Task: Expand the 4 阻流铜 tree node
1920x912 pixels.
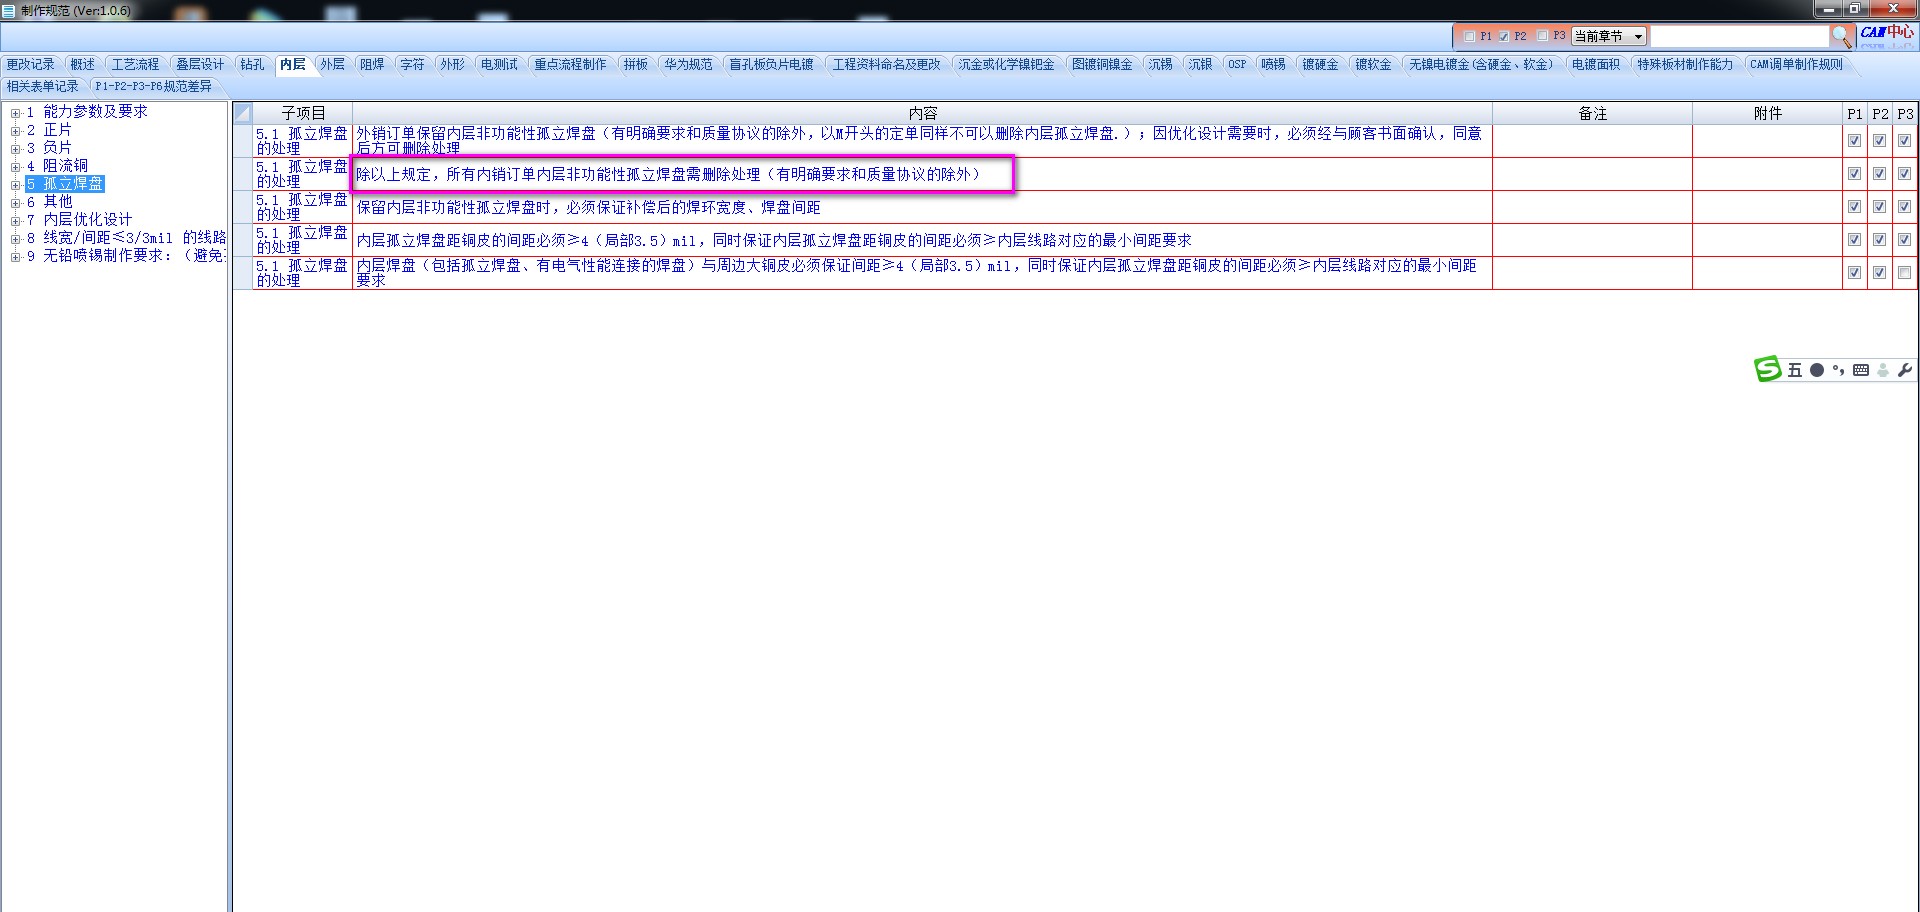Action: click(15, 167)
